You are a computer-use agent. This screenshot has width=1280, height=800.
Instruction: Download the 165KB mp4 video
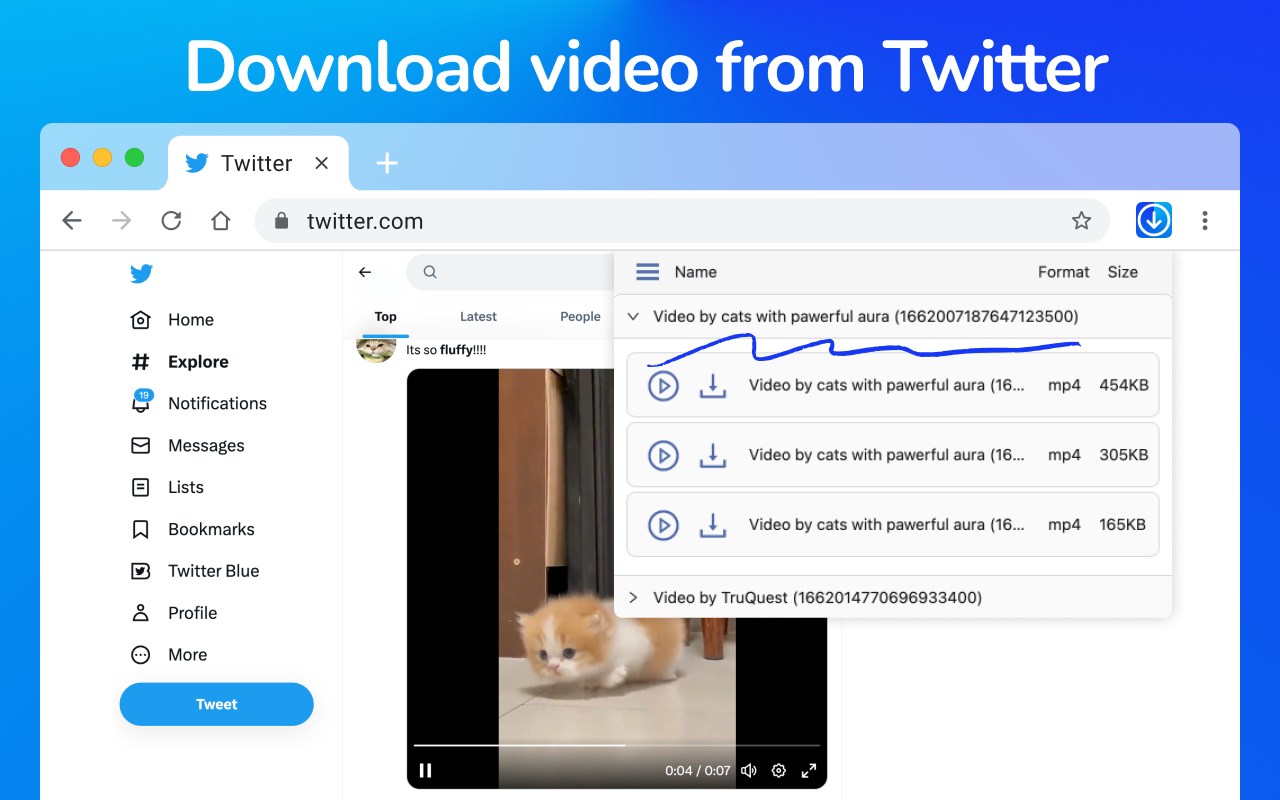[712, 525]
